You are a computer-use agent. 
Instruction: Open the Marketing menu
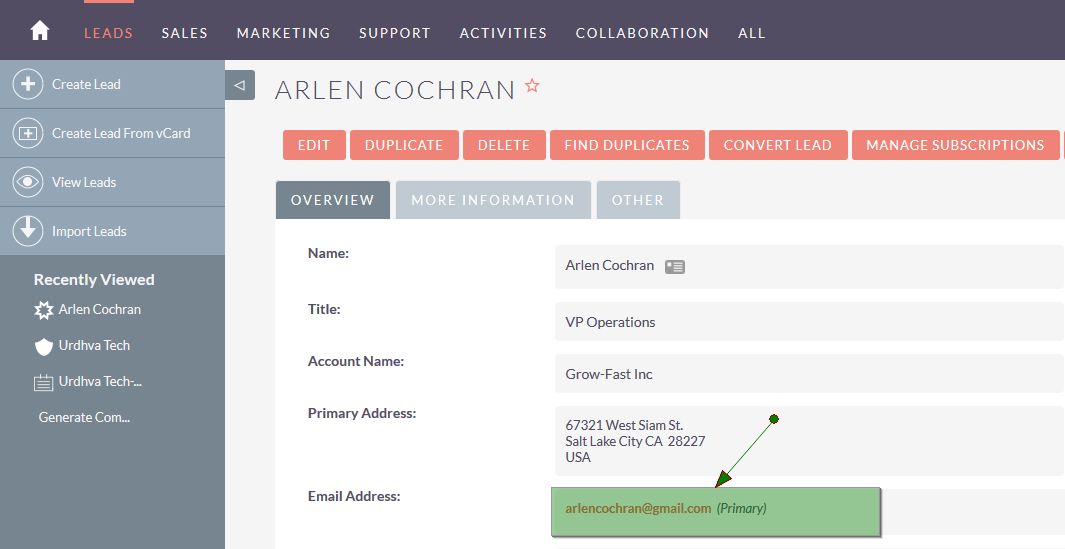[x=283, y=33]
